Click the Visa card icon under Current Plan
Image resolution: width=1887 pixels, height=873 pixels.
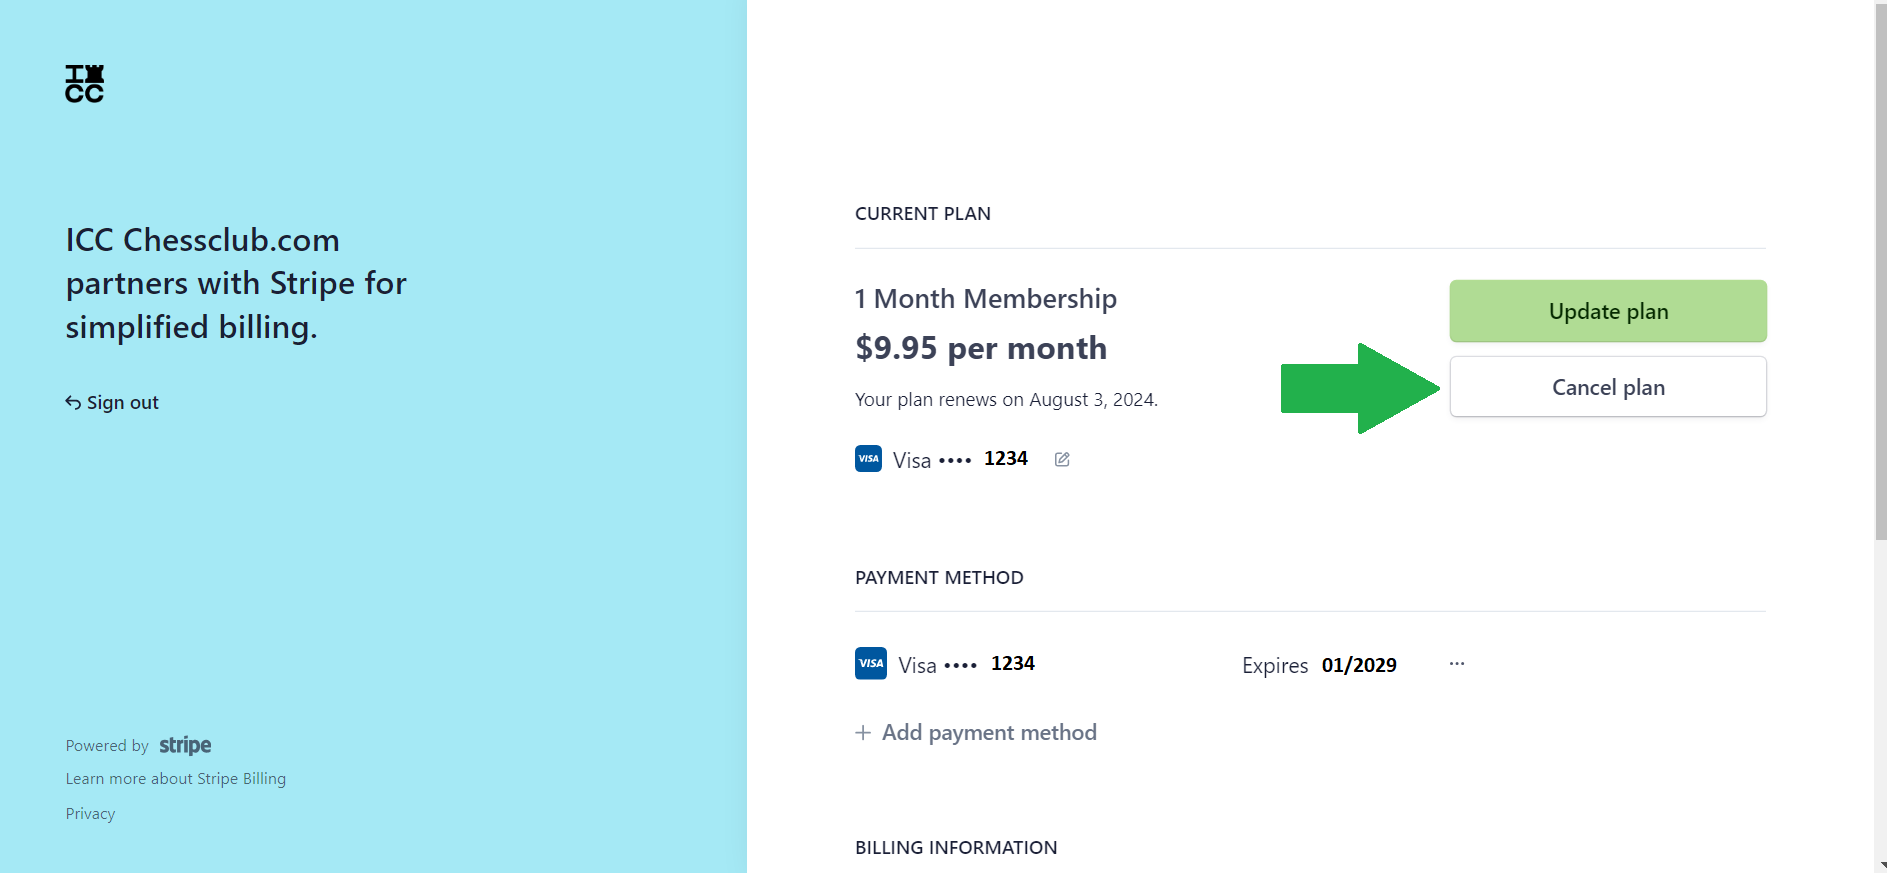click(x=868, y=459)
